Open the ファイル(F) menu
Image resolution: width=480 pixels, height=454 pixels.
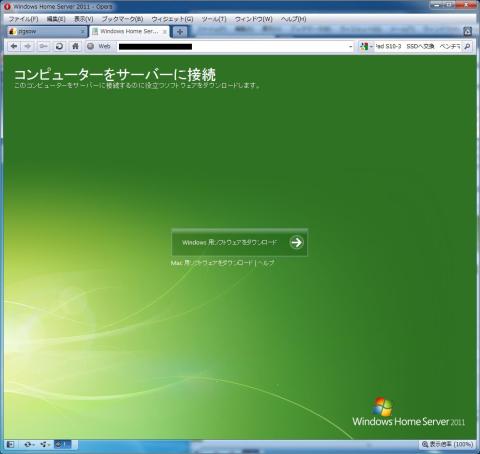(x=23, y=19)
